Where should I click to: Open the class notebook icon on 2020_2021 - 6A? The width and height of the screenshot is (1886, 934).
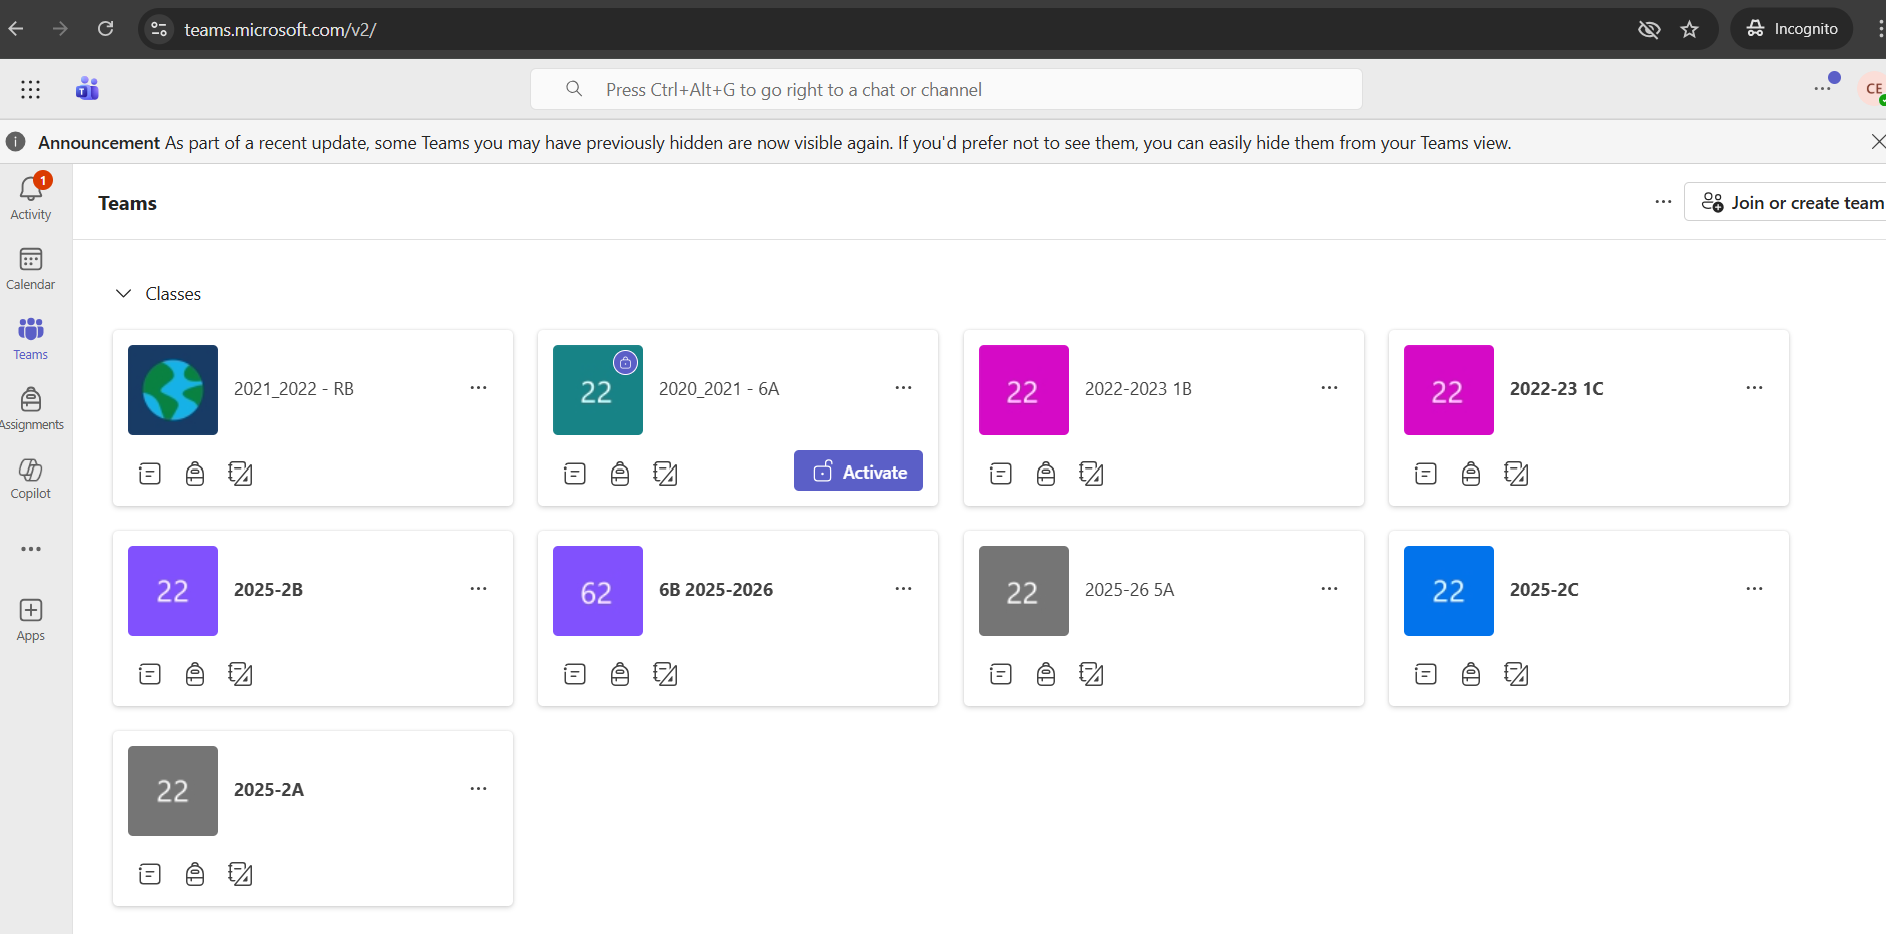point(665,474)
